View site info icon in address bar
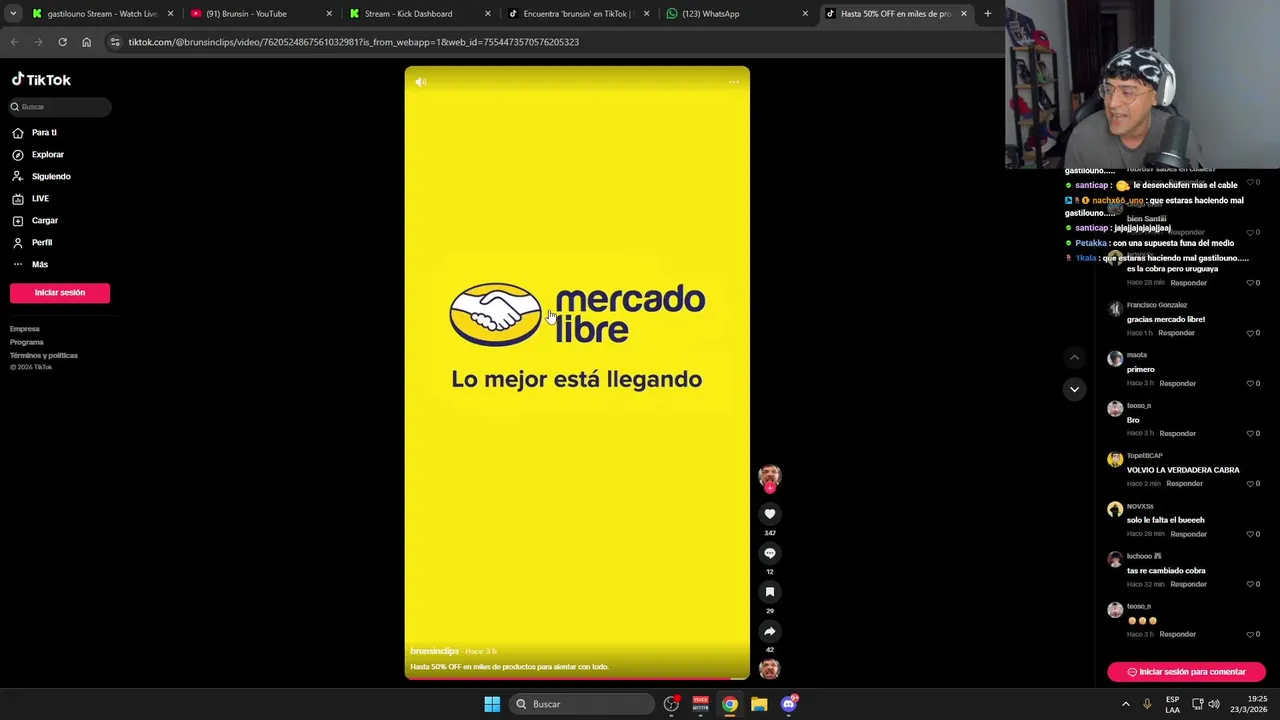Screen dimensions: 1280x720 tap(115, 42)
